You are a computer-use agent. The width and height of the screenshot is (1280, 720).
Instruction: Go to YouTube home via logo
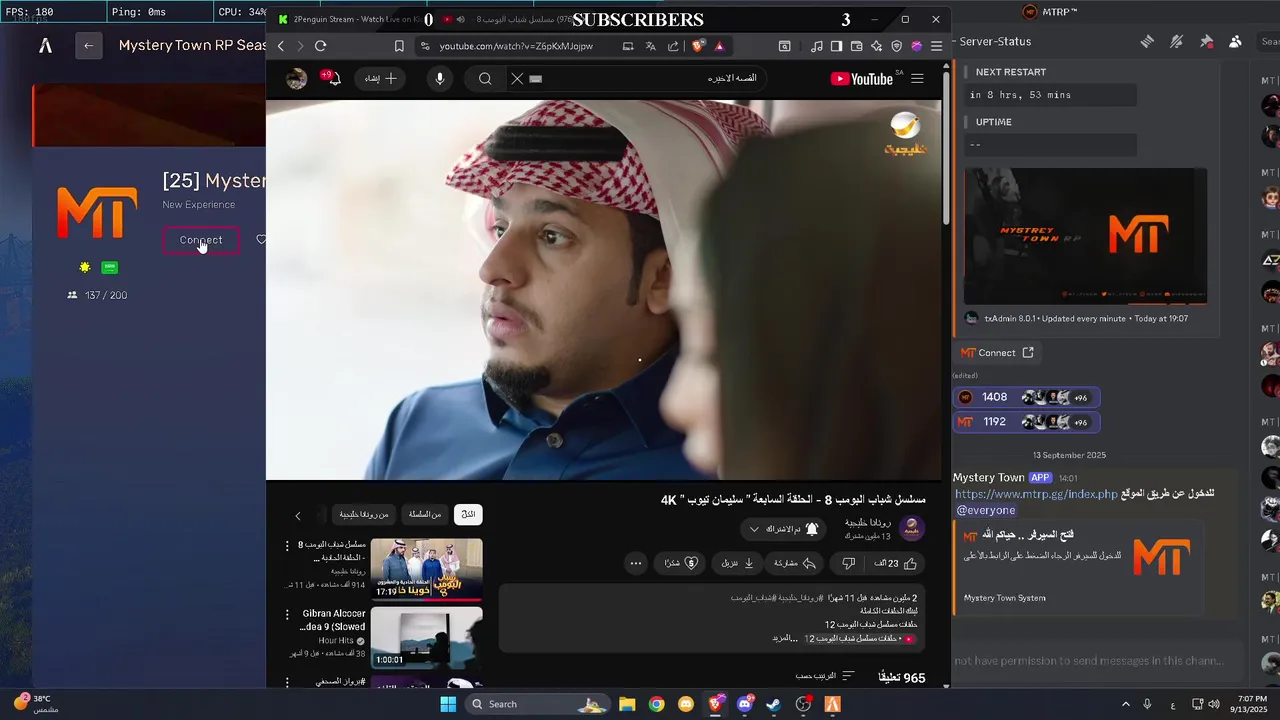(x=862, y=78)
